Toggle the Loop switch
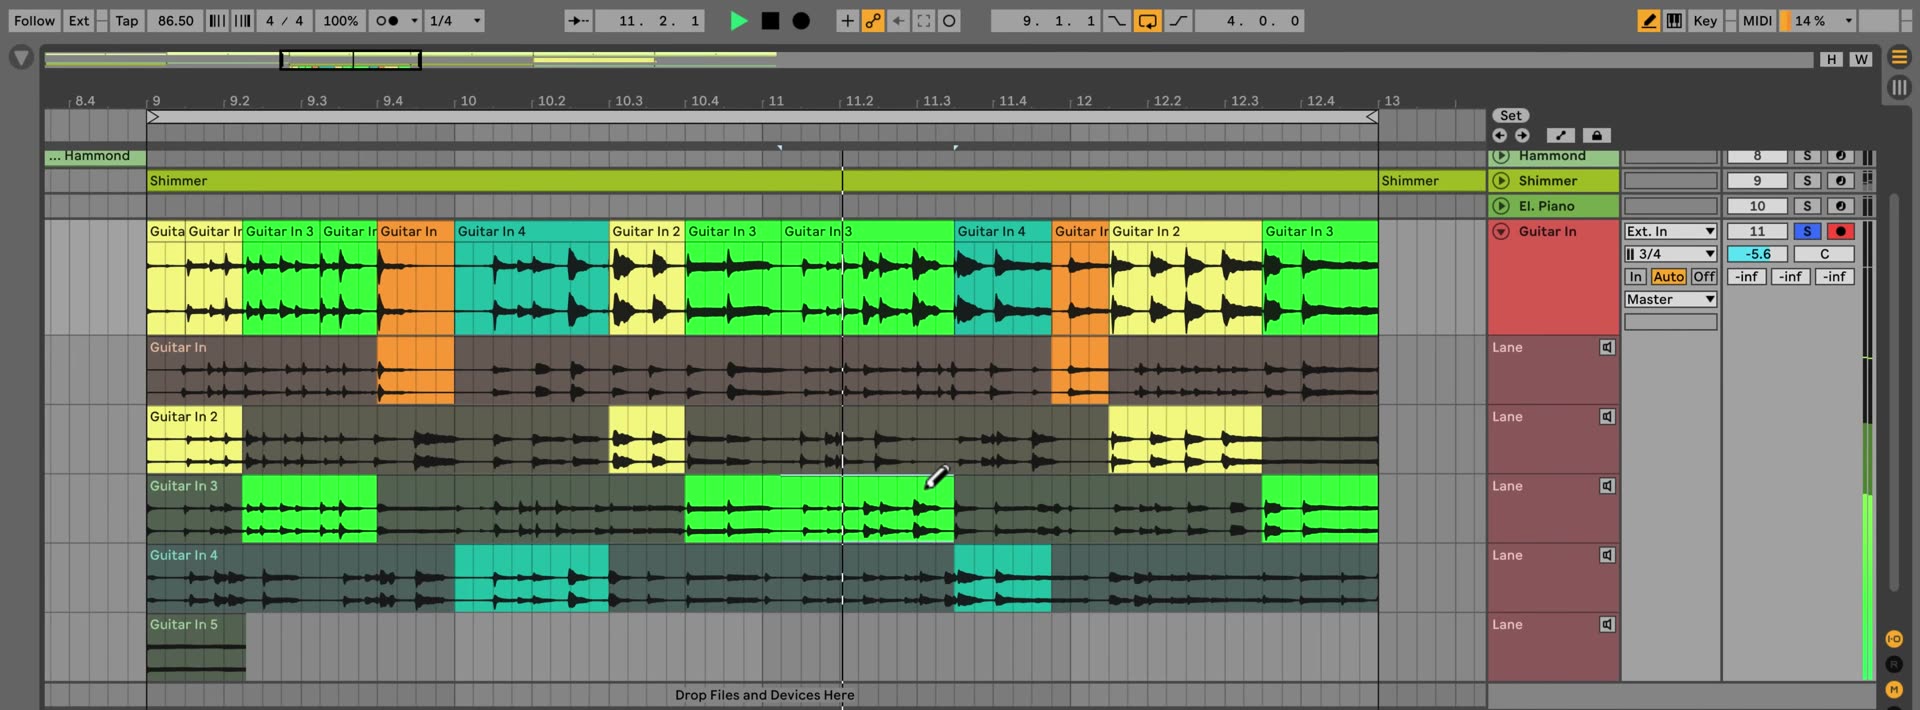The image size is (1920, 710). pos(1148,20)
